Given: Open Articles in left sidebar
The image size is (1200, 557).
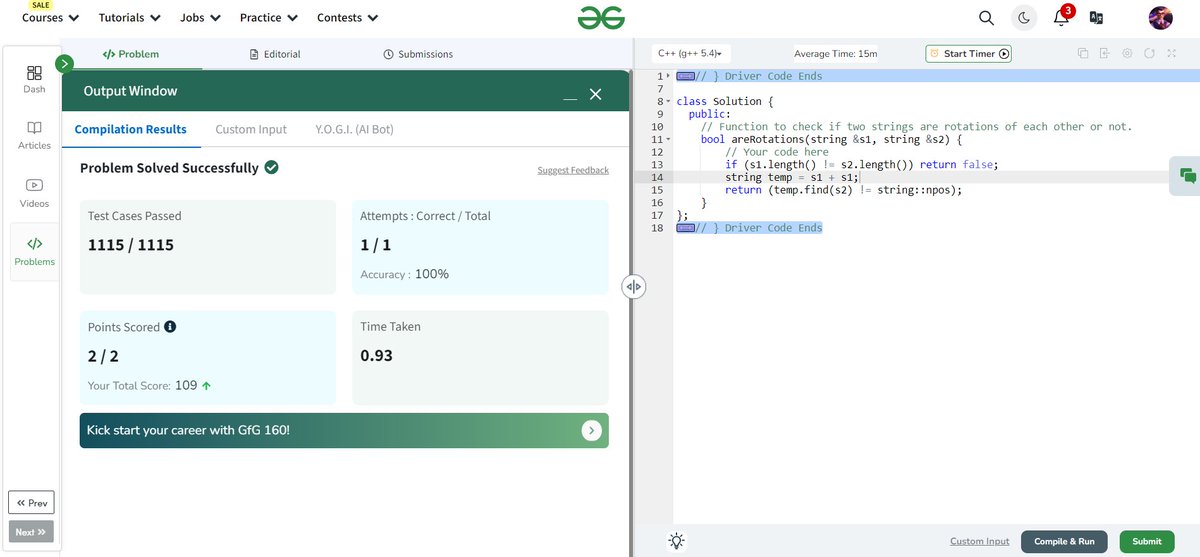Looking at the screenshot, I should coord(34,136).
